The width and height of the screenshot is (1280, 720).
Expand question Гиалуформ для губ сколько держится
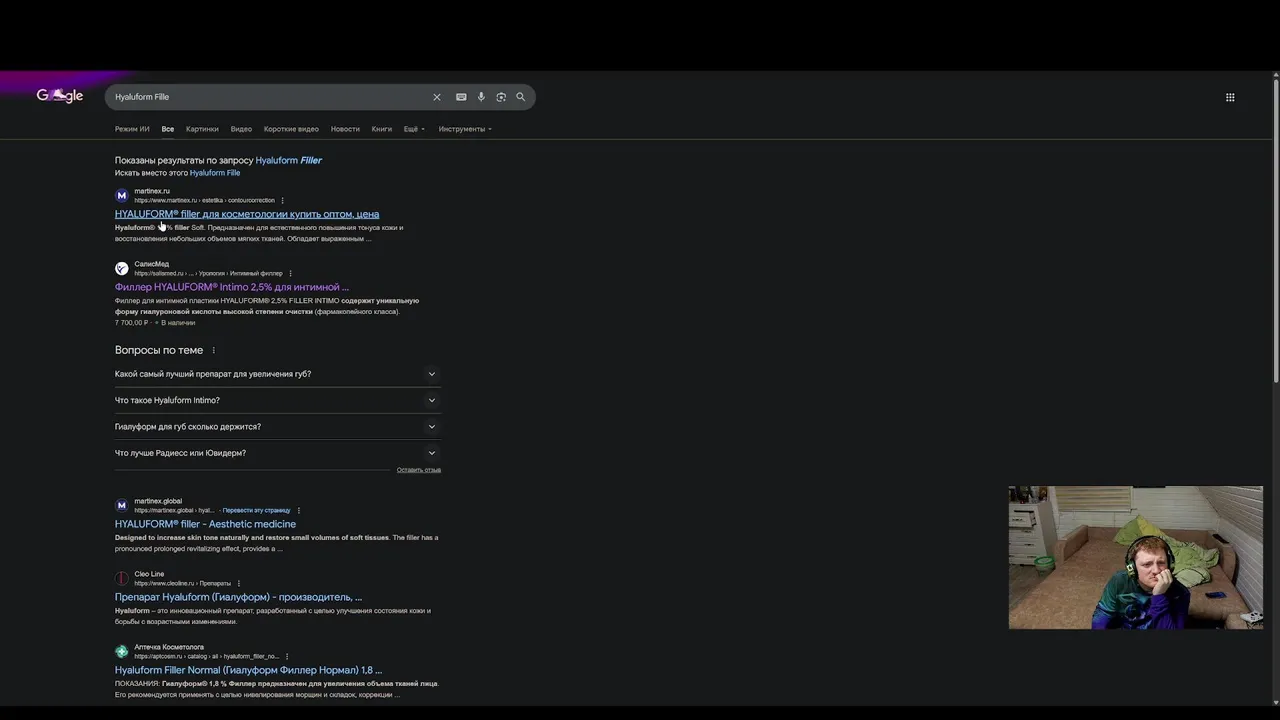click(277, 426)
